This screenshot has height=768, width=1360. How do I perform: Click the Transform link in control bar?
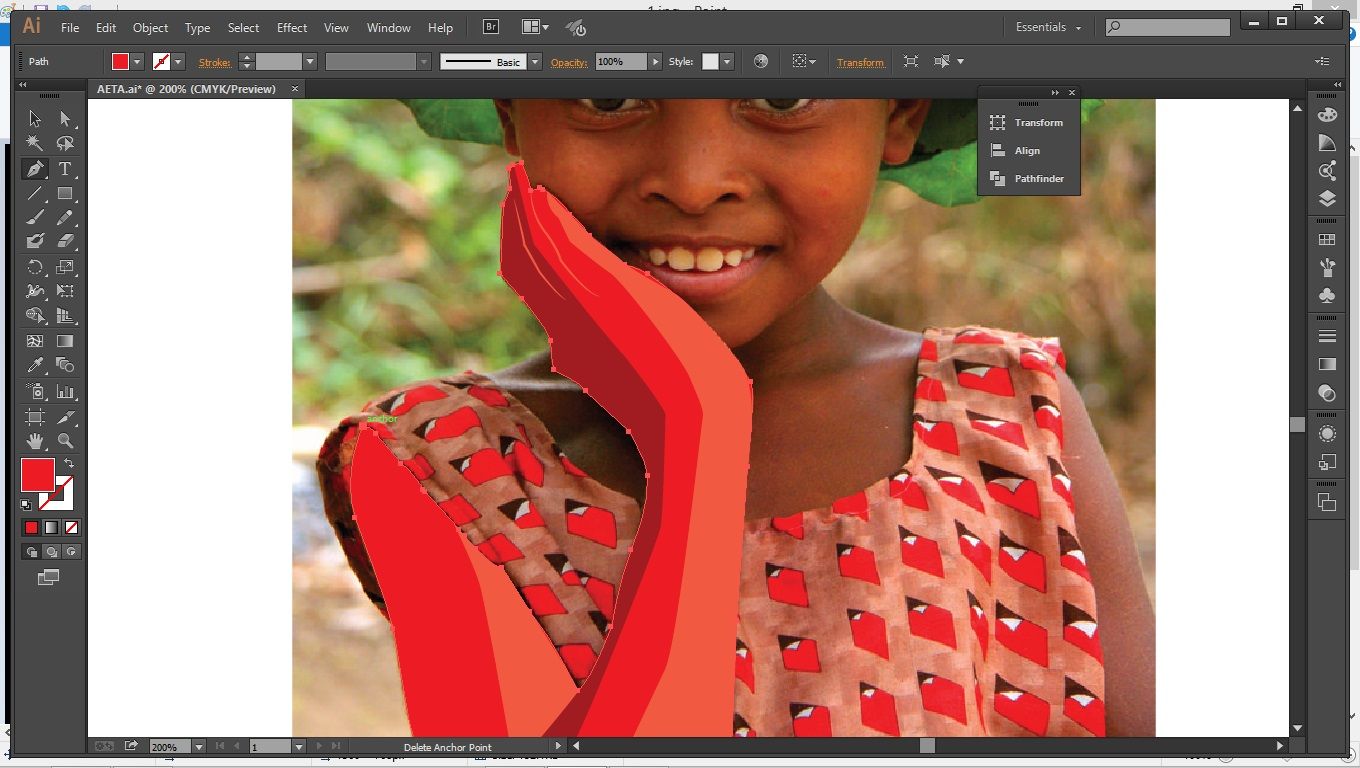[861, 62]
